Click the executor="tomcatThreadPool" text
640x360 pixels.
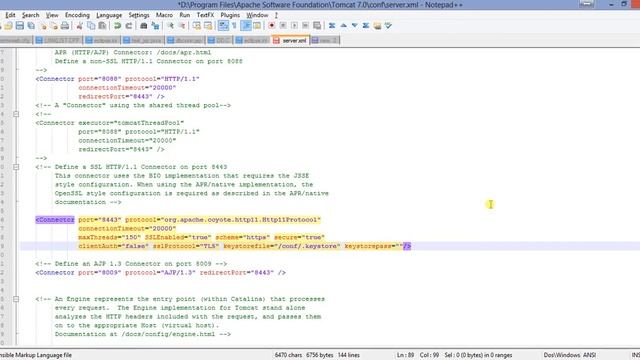(x=131, y=123)
